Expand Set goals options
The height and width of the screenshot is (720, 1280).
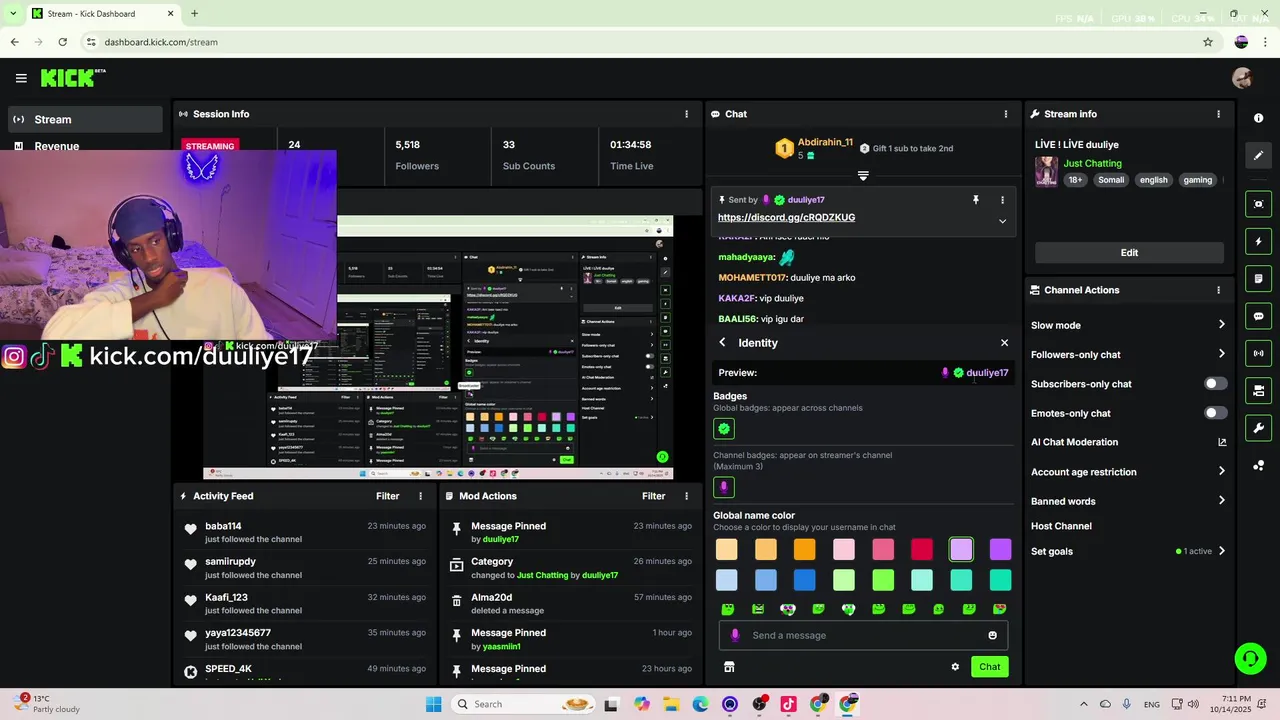(1221, 551)
